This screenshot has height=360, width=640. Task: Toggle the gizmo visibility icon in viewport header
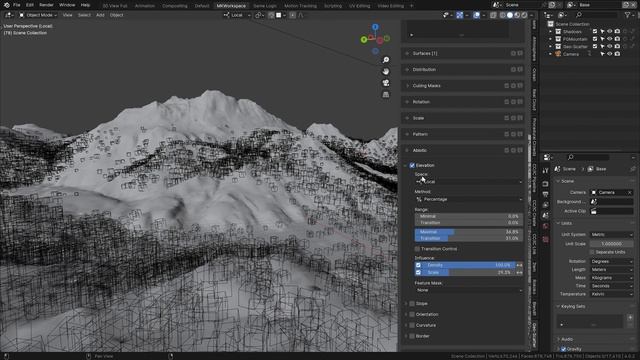click(460, 15)
